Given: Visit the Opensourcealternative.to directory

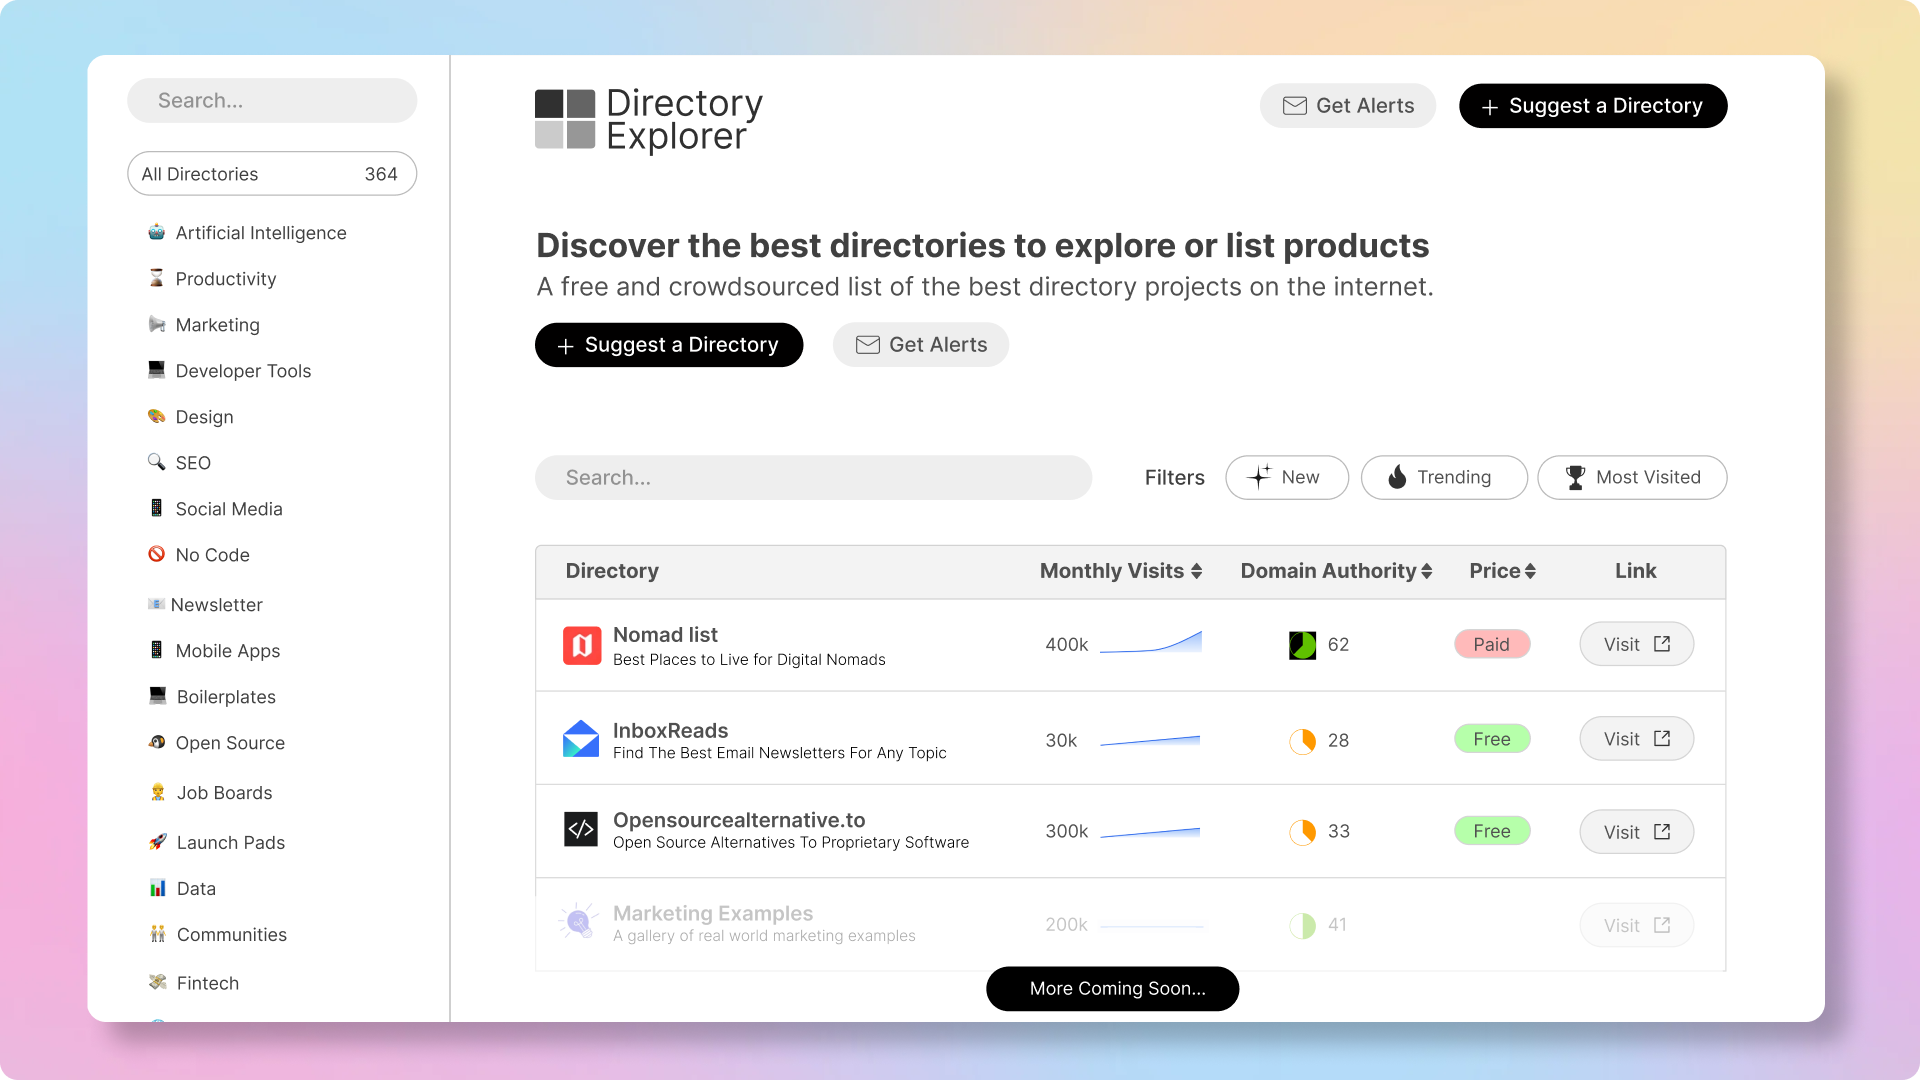Looking at the screenshot, I should (x=1637, y=832).
